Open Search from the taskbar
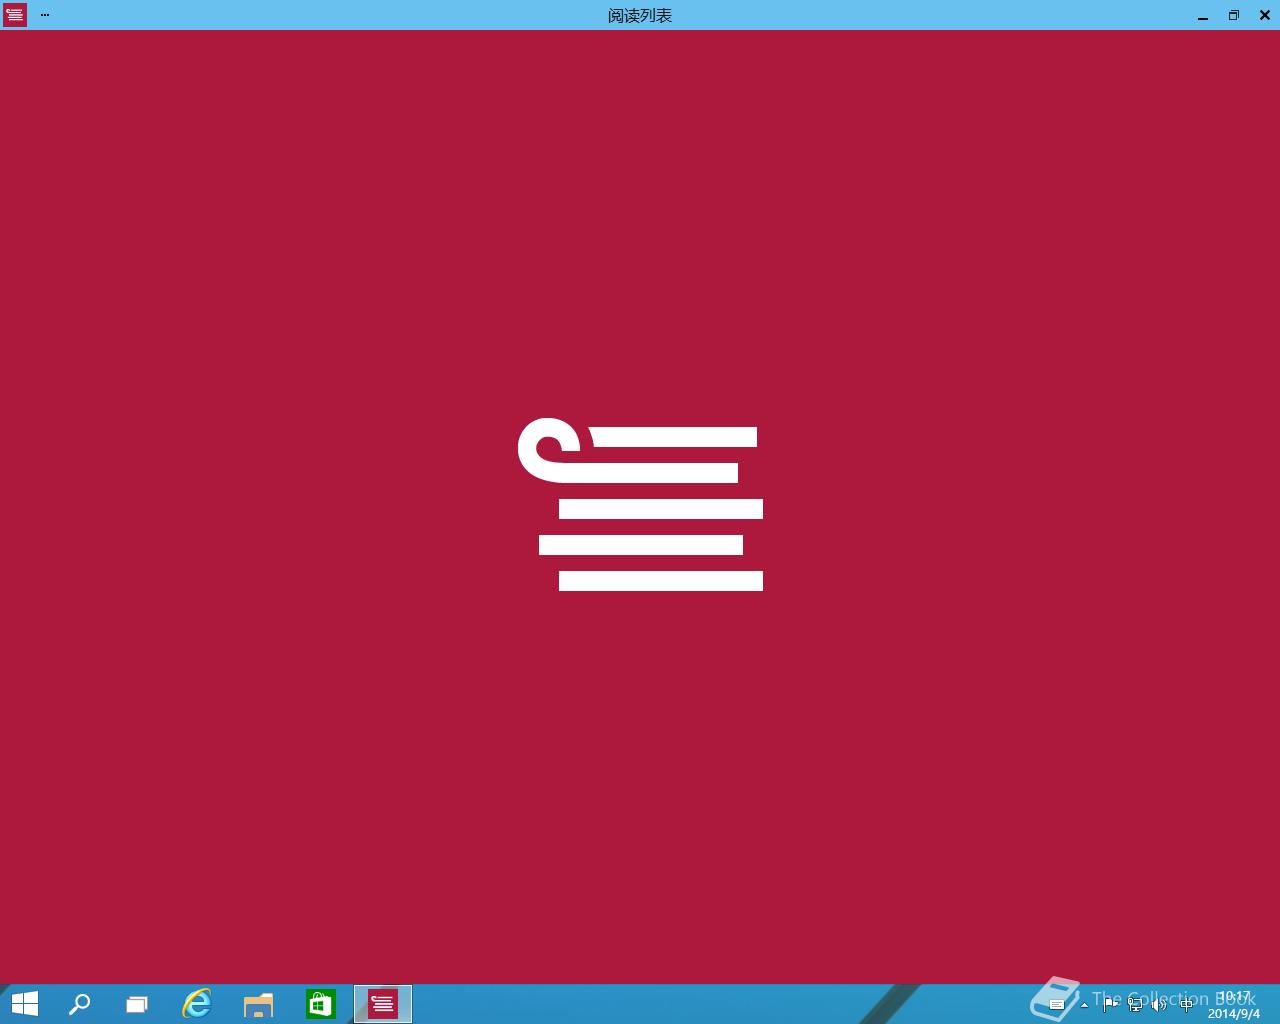This screenshot has height=1024, width=1280. tap(79, 1004)
